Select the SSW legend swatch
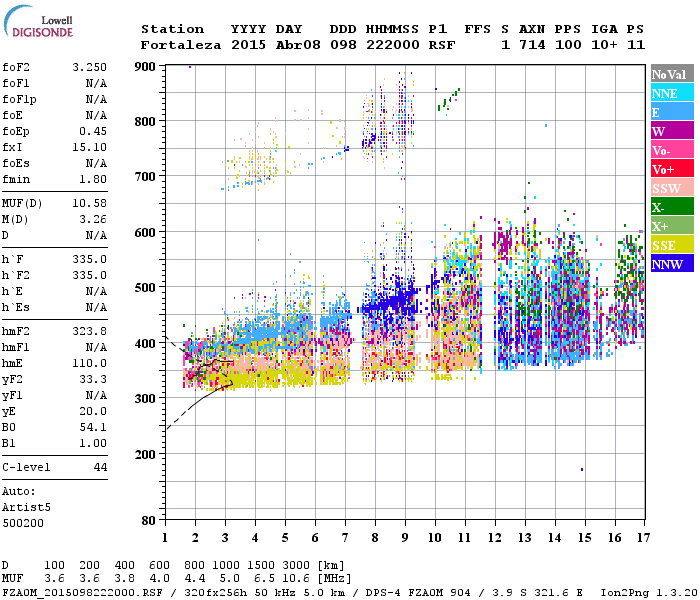The width and height of the screenshot is (700, 600). click(x=672, y=188)
